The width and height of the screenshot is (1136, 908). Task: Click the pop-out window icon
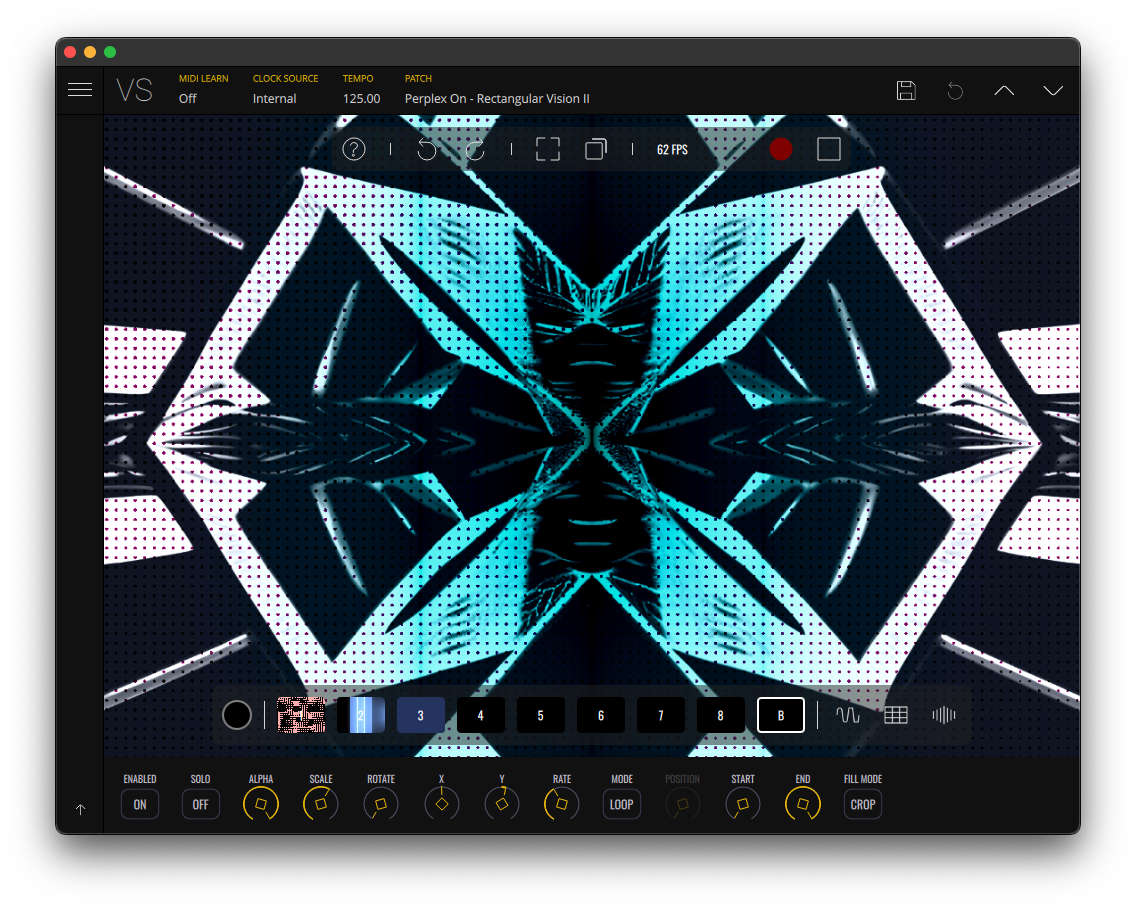coord(595,149)
